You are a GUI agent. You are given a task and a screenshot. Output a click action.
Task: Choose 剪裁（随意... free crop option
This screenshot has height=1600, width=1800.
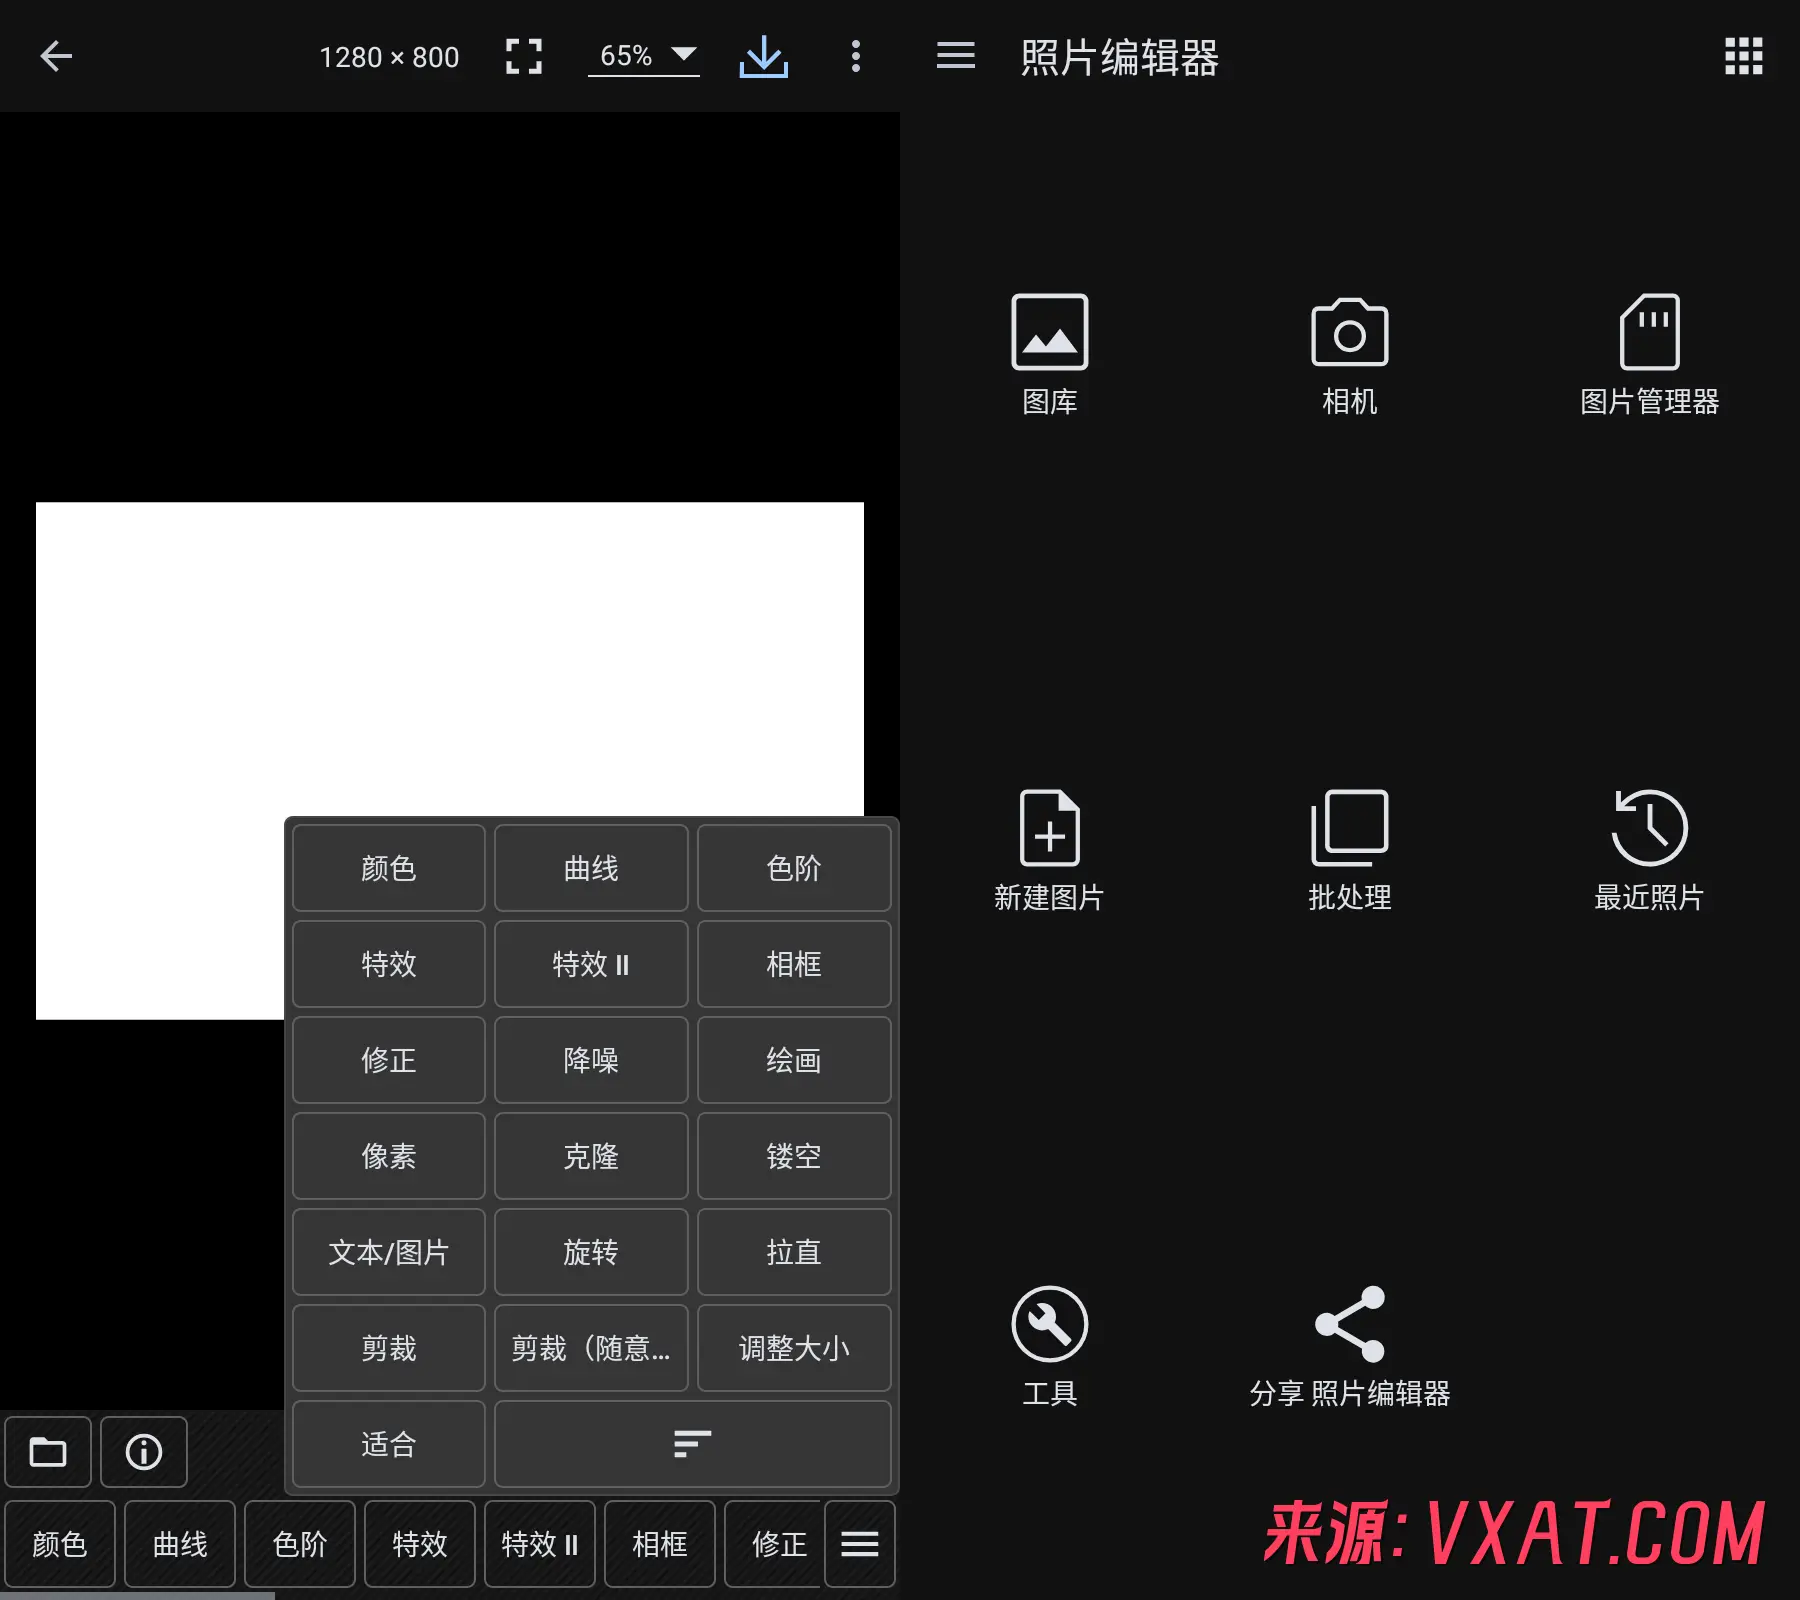[591, 1348]
